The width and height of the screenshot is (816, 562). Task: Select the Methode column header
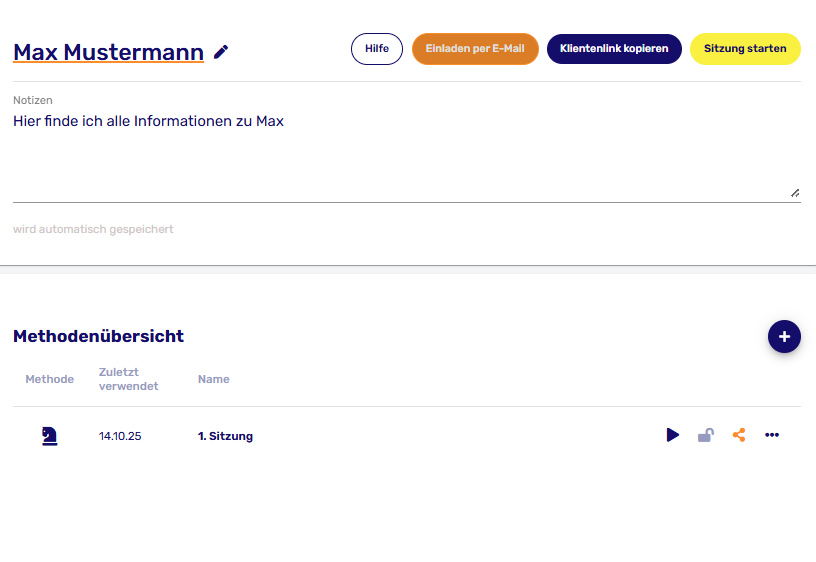50,379
